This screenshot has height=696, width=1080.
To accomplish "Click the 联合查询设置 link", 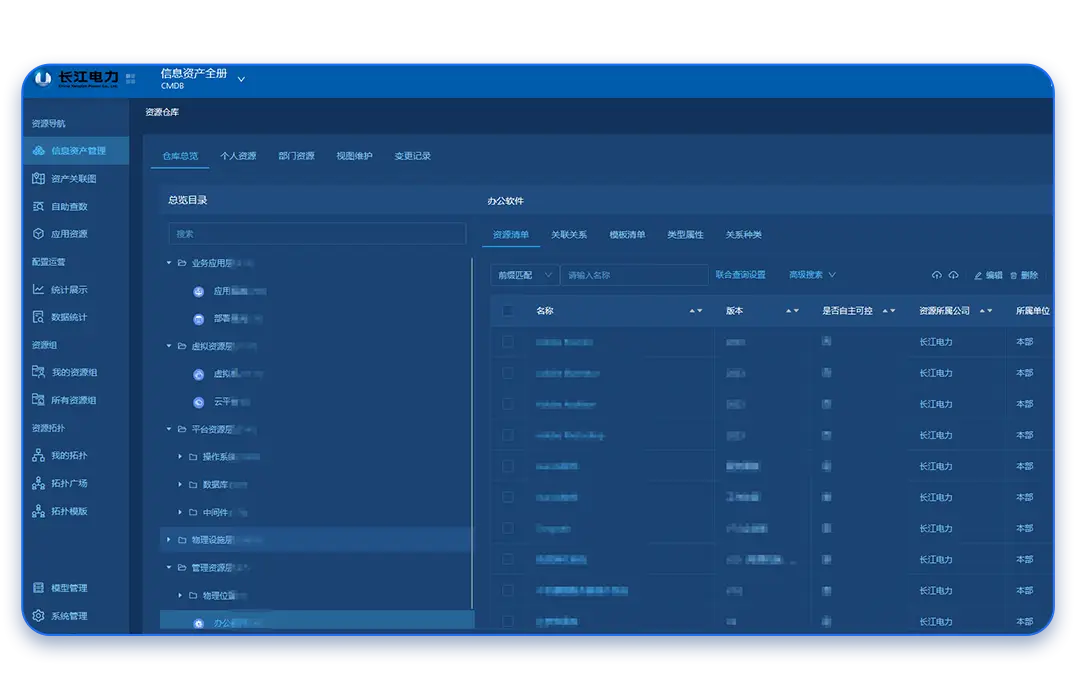I will [740, 275].
